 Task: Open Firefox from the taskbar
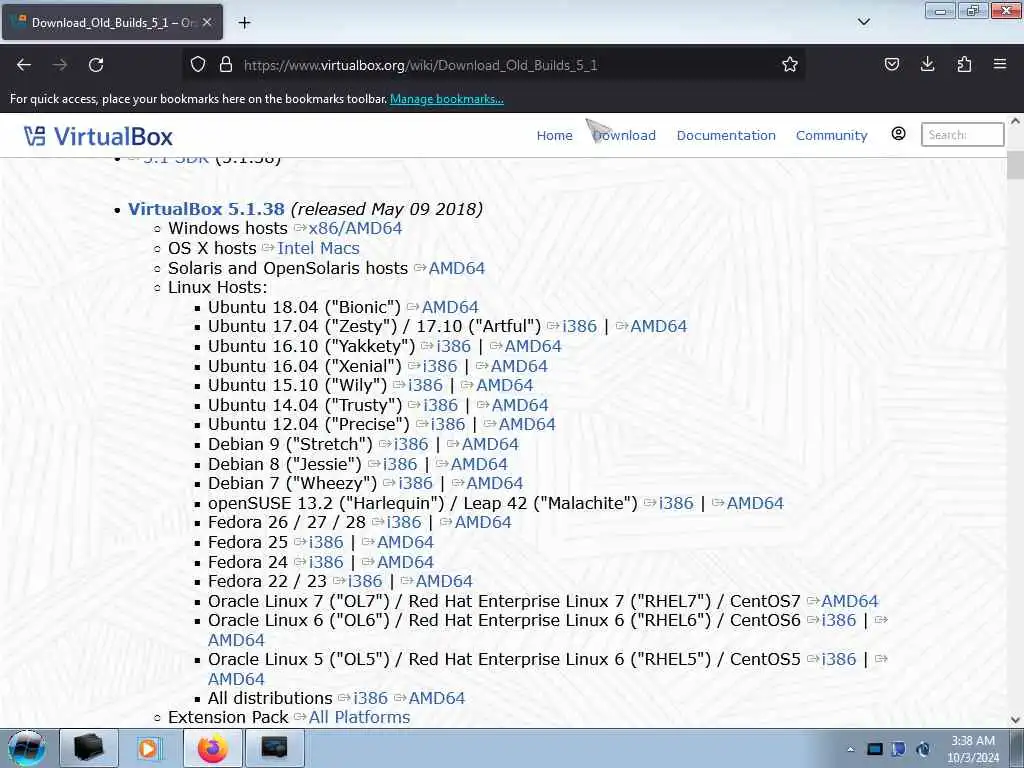pos(213,748)
